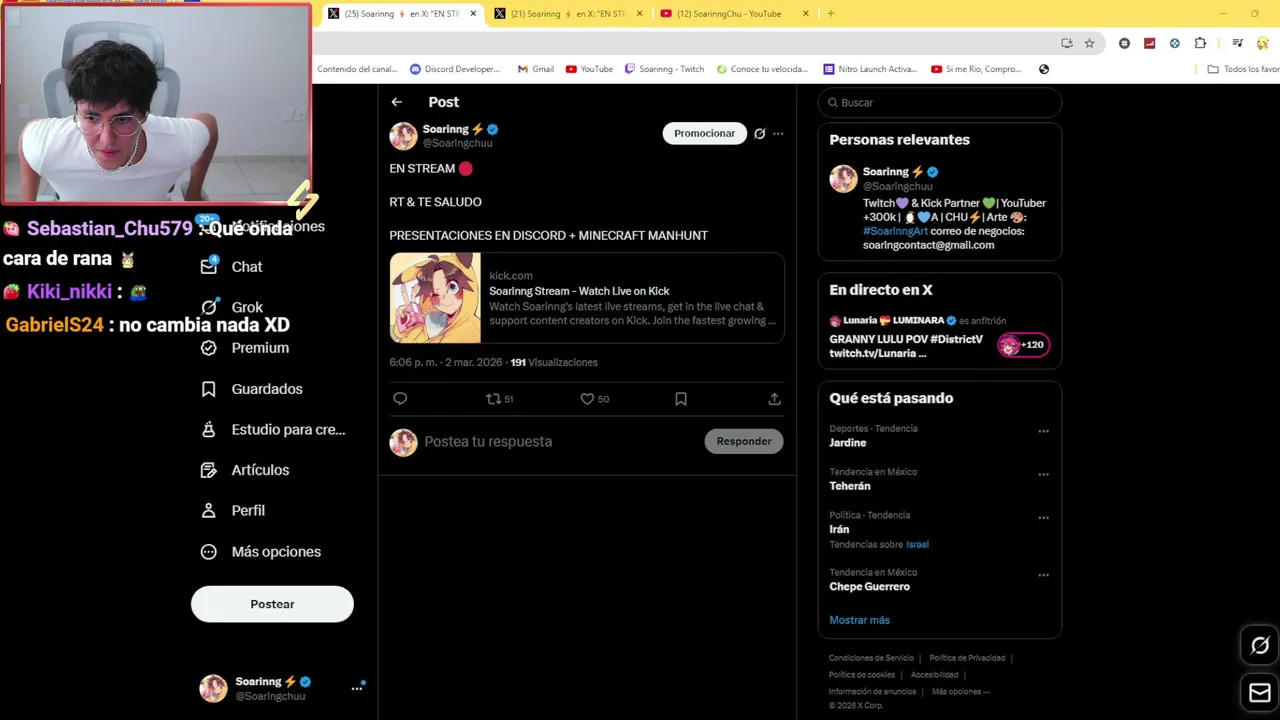Viewport: 1280px width, 720px height.
Task: Click the +120 live listeners badge
Action: coord(1022,345)
